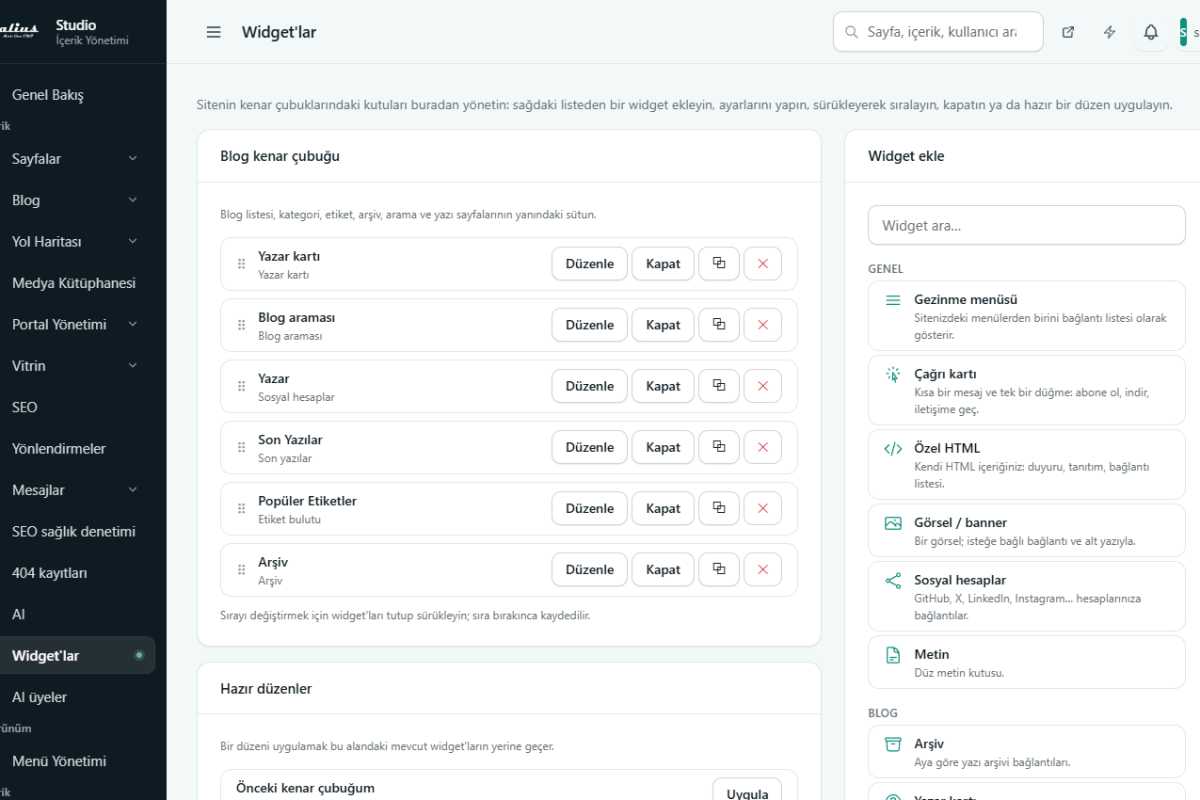Click Düzenle for the Yazar kartı widget
The height and width of the screenshot is (800, 1200).
click(x=590, y=264)
